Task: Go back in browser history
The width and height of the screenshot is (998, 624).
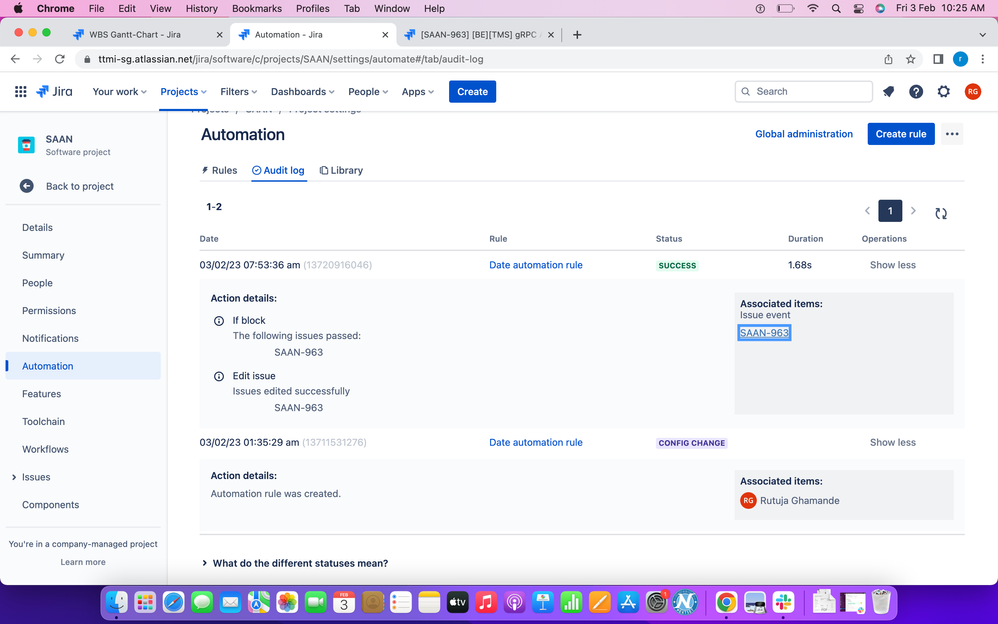Action: point(15,59)
